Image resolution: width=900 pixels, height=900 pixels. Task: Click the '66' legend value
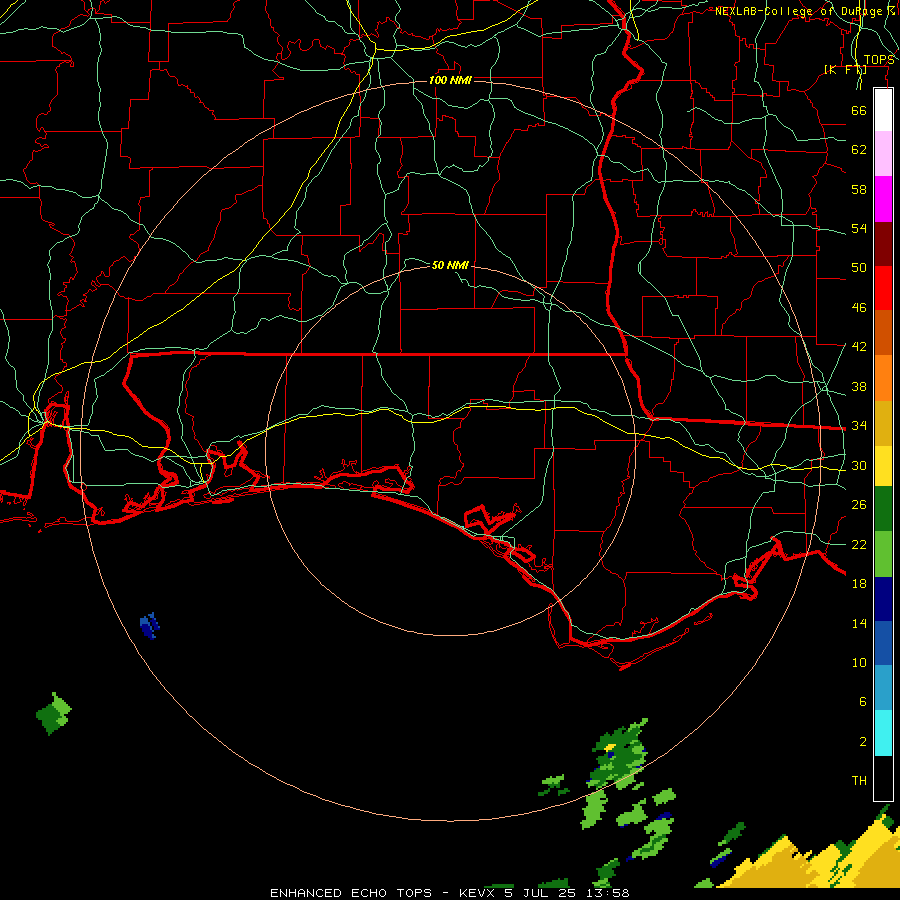[859, 110]
